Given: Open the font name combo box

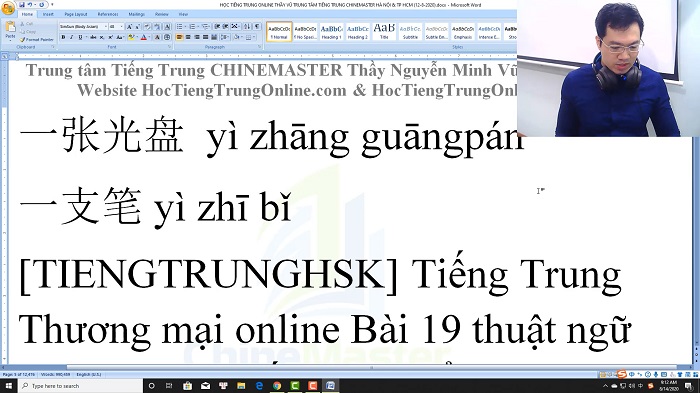Looking at the screenshot, I should pyautogui.click(x=83, y=27).
